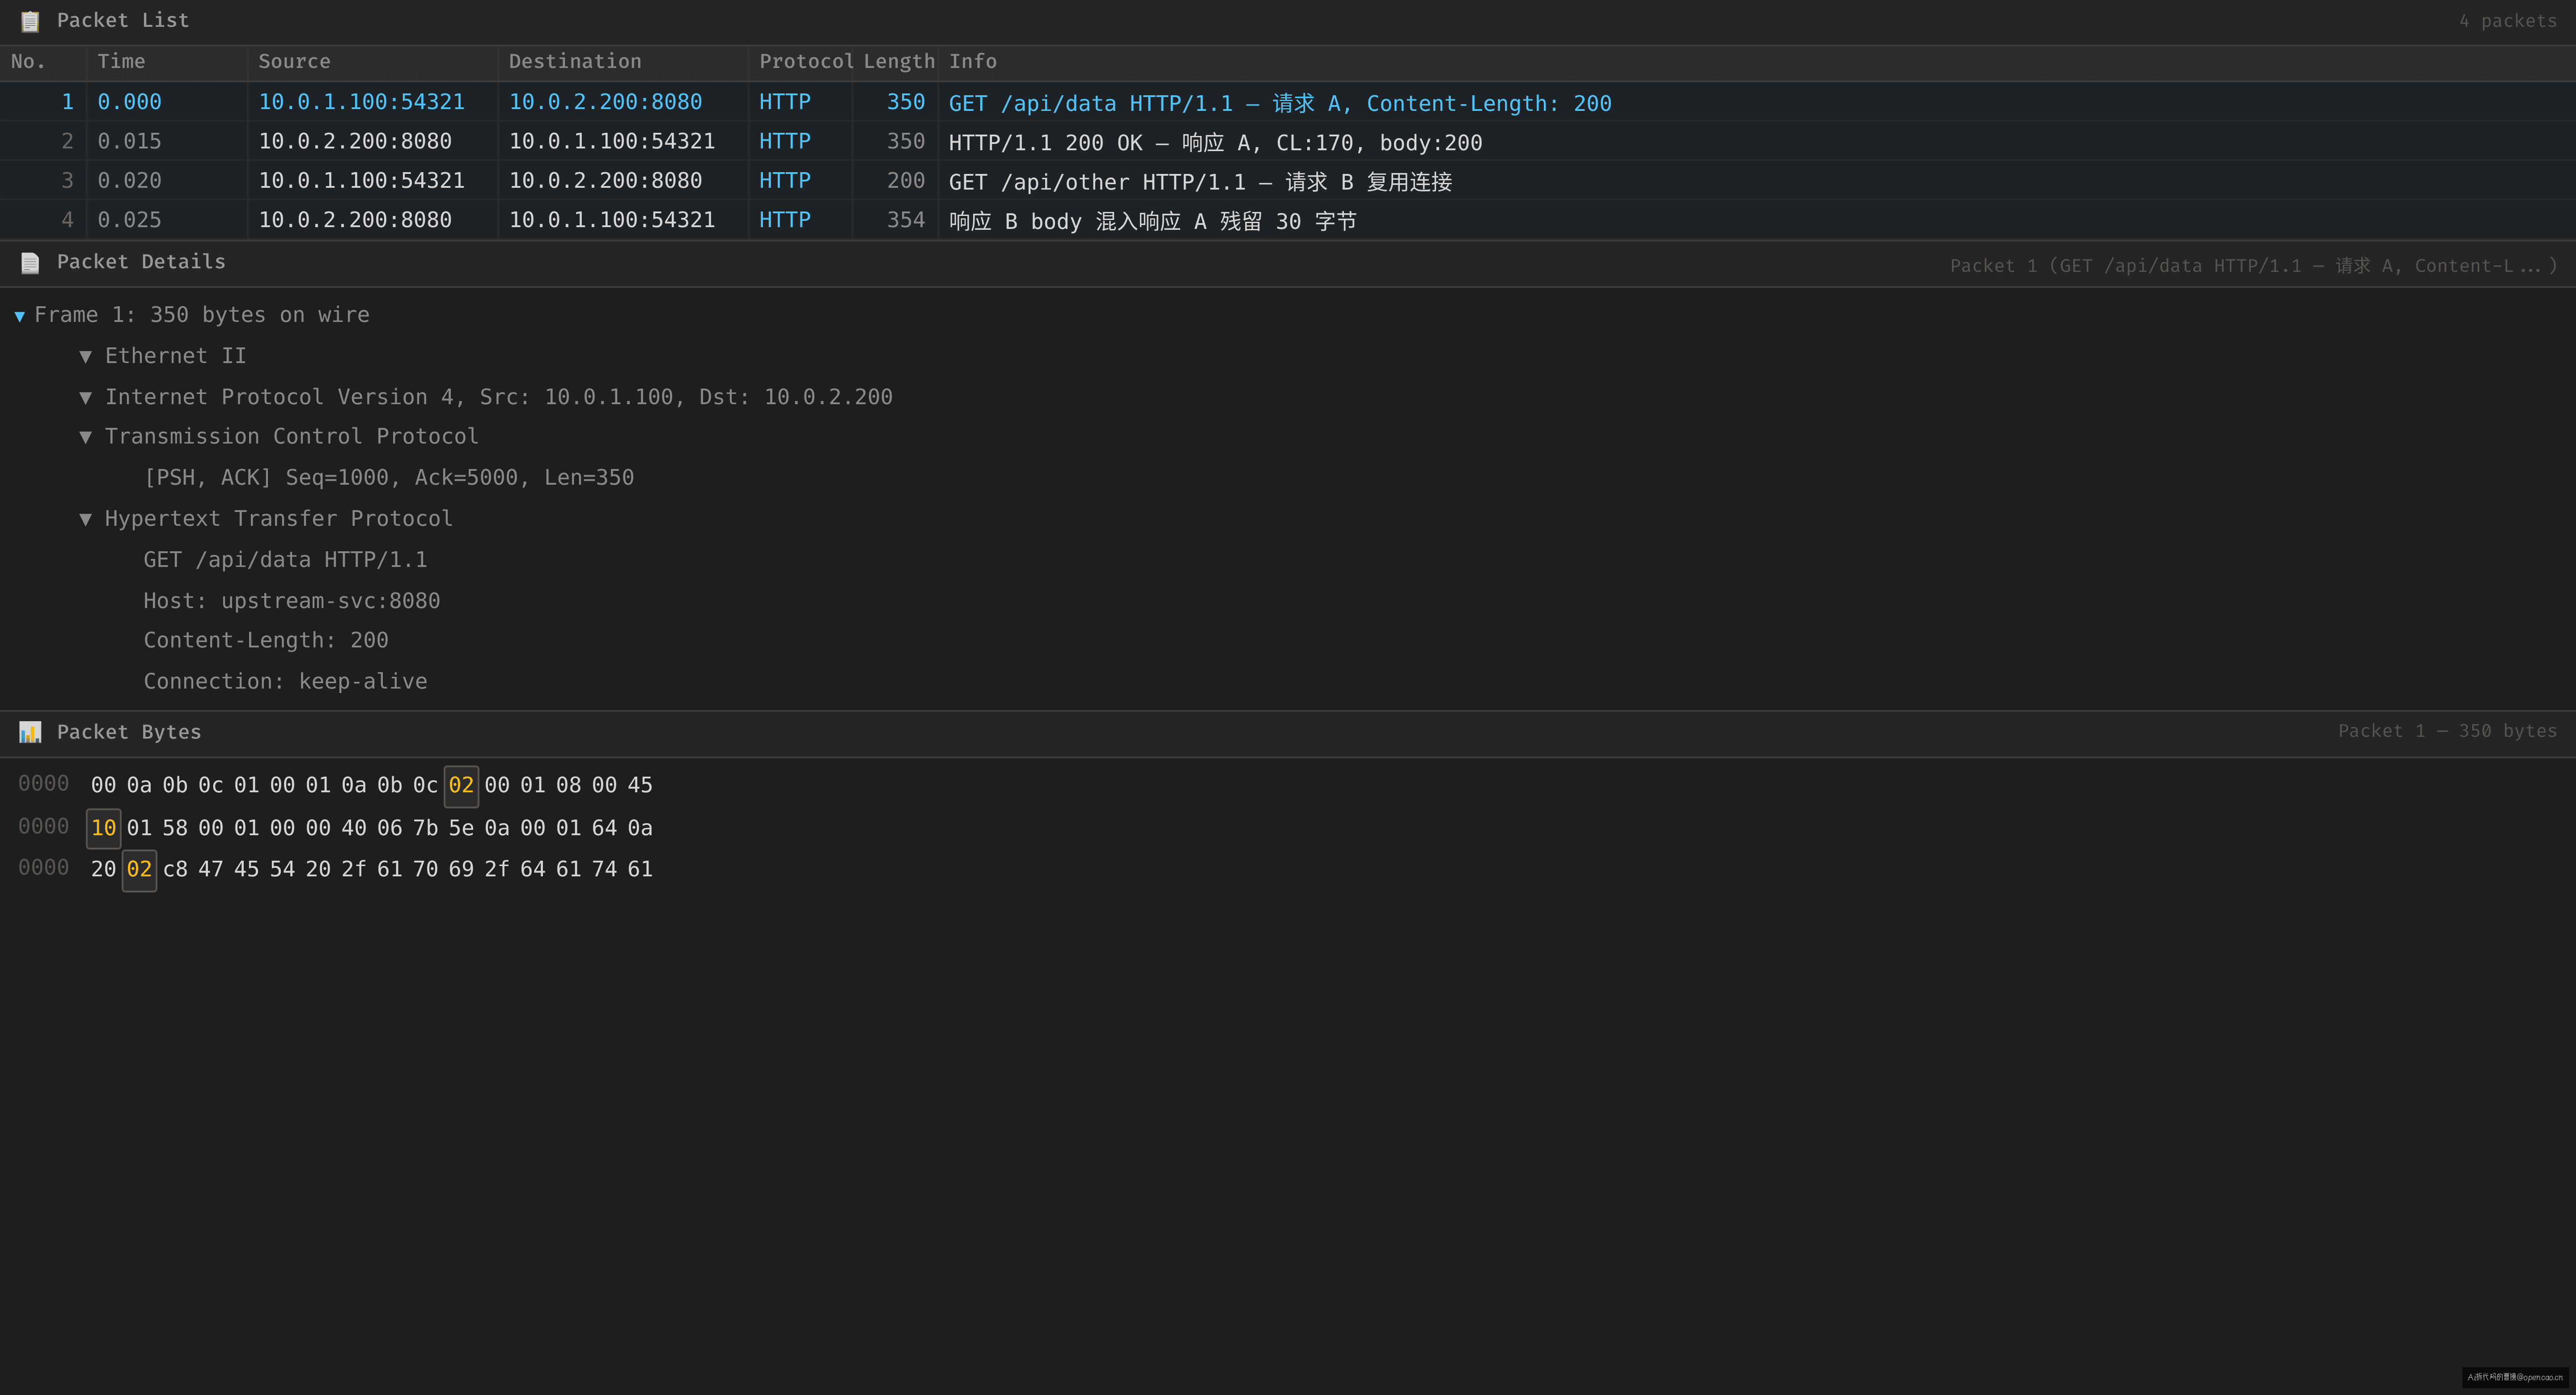
Task: Click highlighted byte 02 in first hex row
Action: click(461, 786)
